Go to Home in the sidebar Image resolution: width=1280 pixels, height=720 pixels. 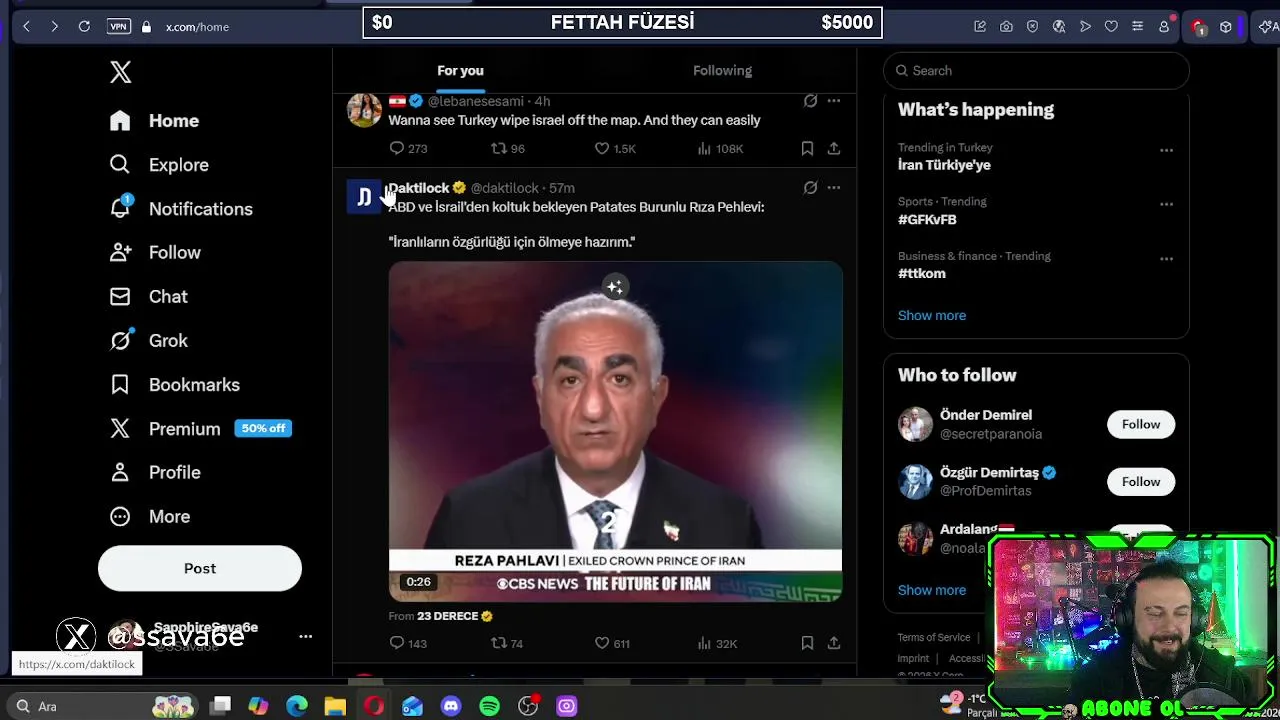click(x=154, y=120)
